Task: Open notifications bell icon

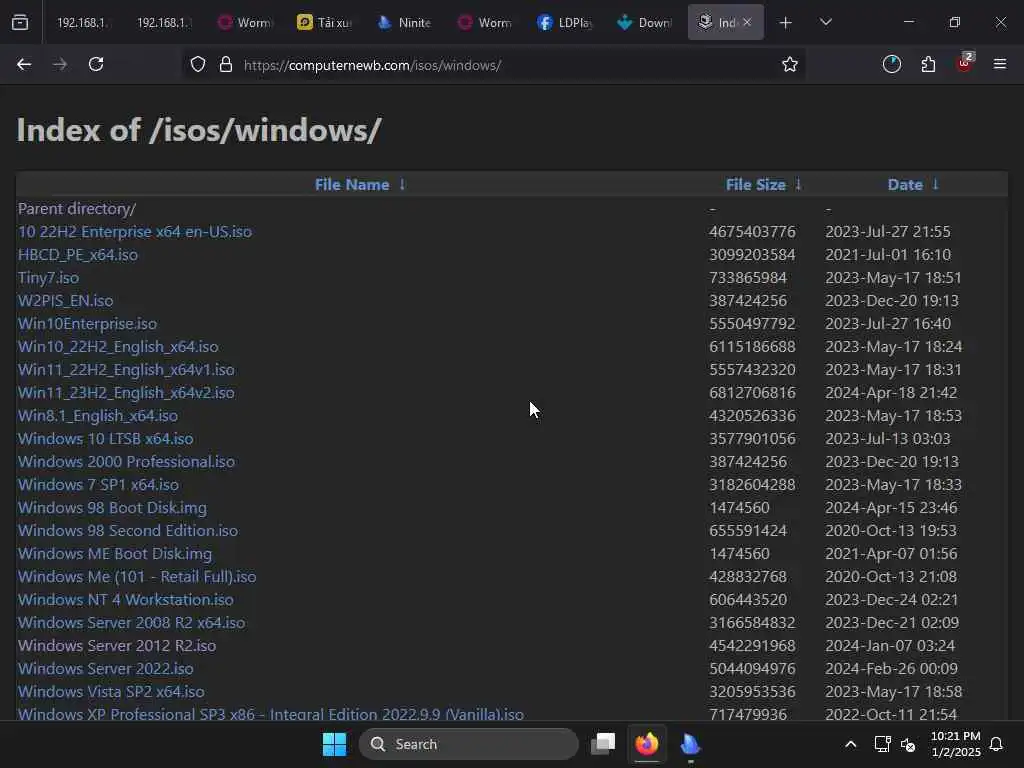Action: tap(996, 744)
